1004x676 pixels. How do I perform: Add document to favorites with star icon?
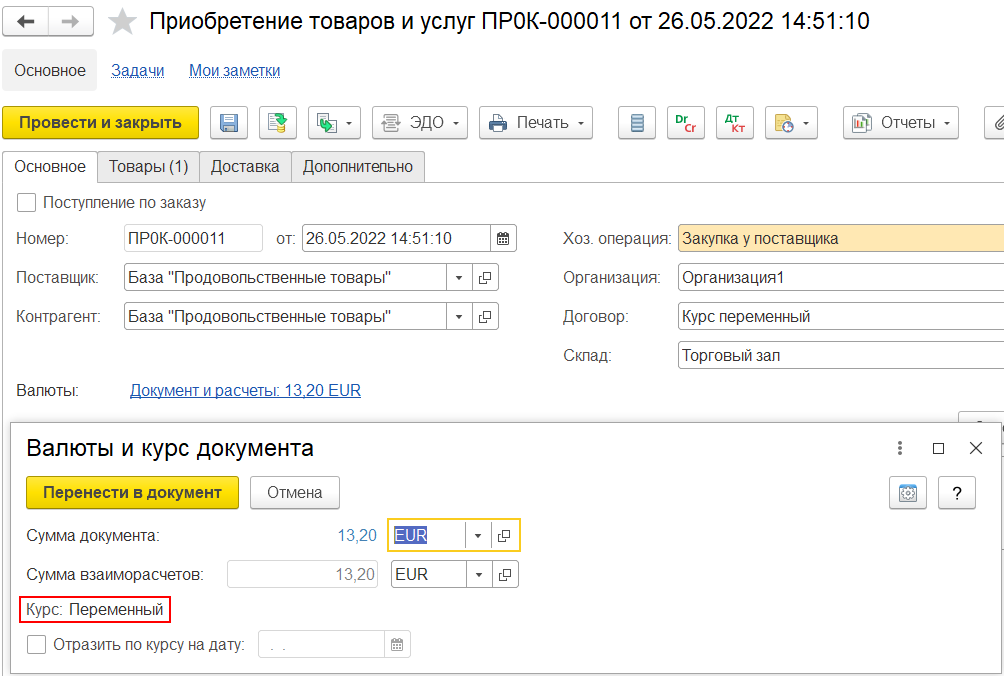pos(122,22)
